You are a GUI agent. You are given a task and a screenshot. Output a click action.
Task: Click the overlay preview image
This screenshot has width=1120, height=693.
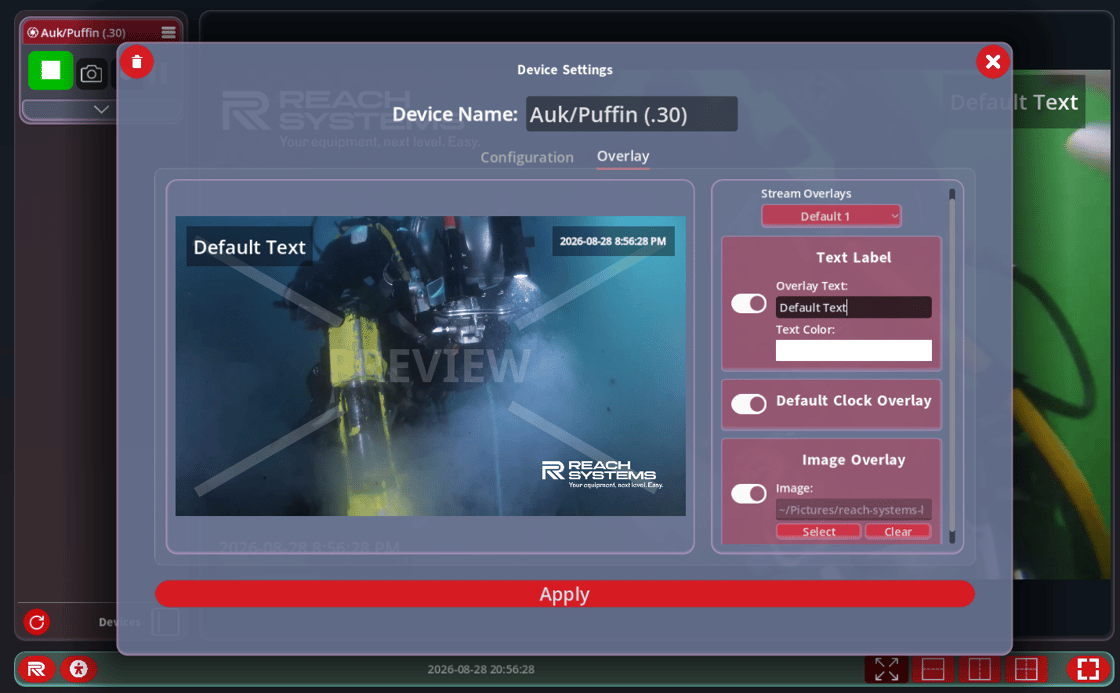tap(430, 366)
